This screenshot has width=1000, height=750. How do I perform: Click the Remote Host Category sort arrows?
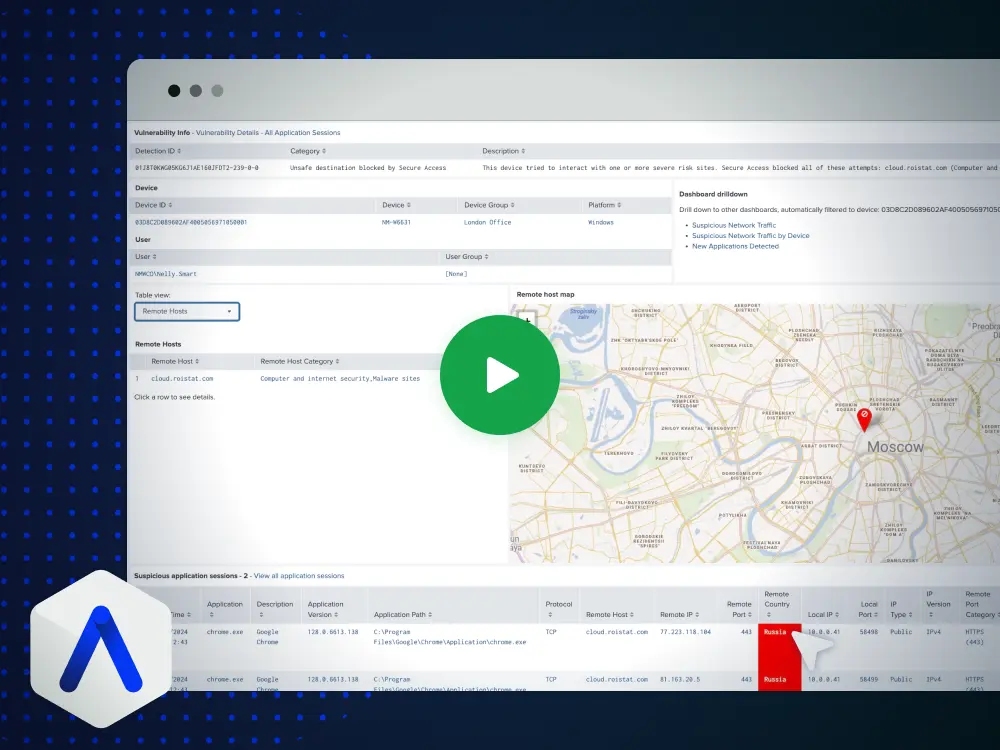337,362
